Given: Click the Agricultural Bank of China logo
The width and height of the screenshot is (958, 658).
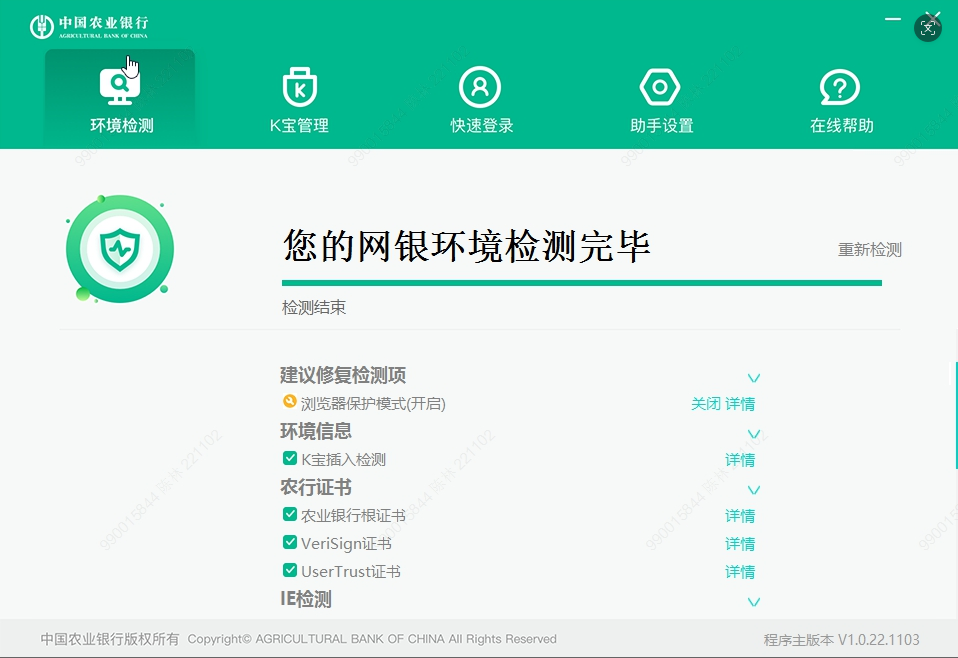Looking at the screenshot, I should [x=89, y=26].
